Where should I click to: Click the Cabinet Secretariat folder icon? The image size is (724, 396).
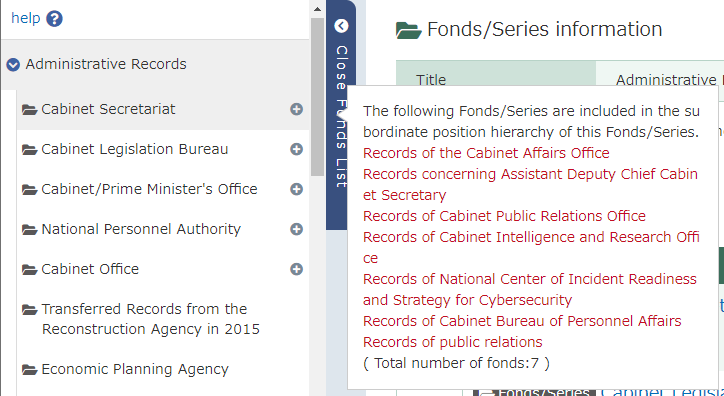pos(30,110)
